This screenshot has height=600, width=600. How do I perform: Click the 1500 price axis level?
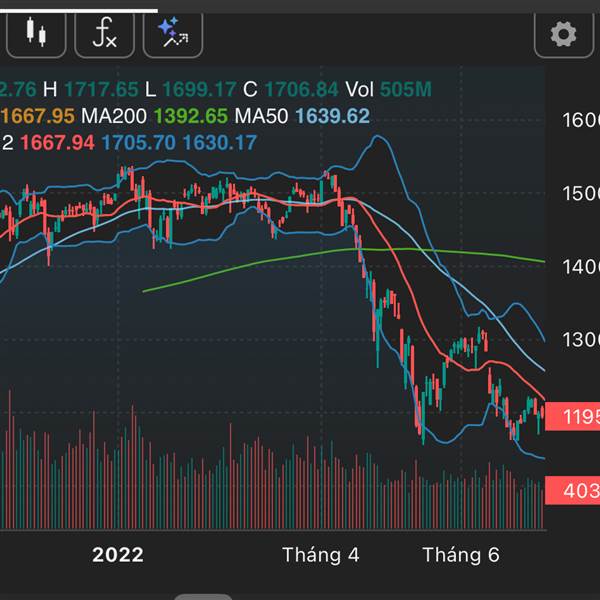(x=580, y=193)
